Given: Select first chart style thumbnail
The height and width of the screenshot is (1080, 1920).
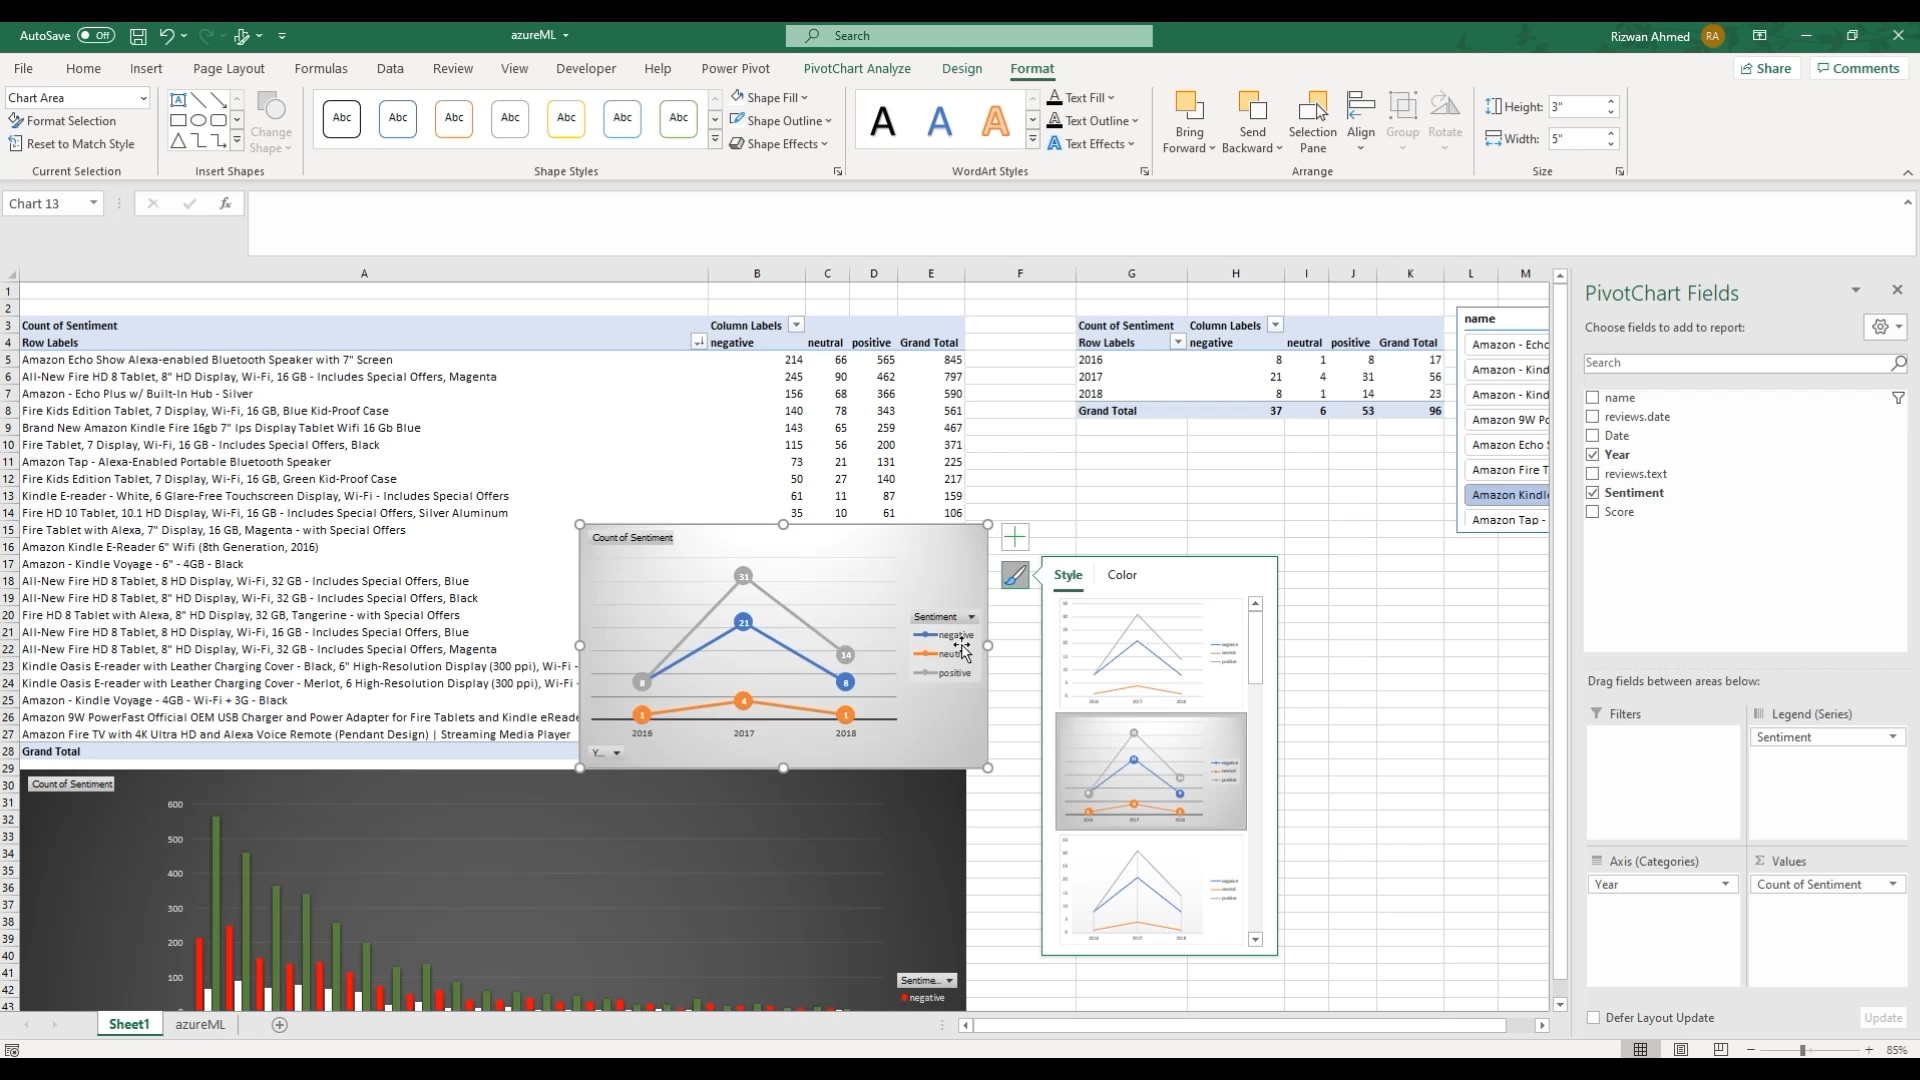Looking at the screenshot, I should point(1151,653).
